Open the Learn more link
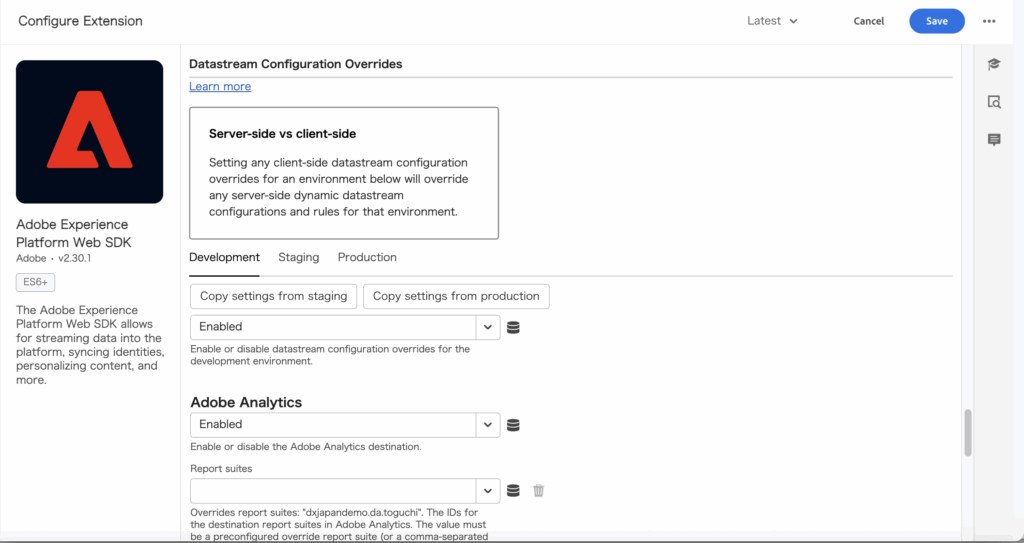Image resolution: width=1024 pixels, height=543 pixels. 220,86
